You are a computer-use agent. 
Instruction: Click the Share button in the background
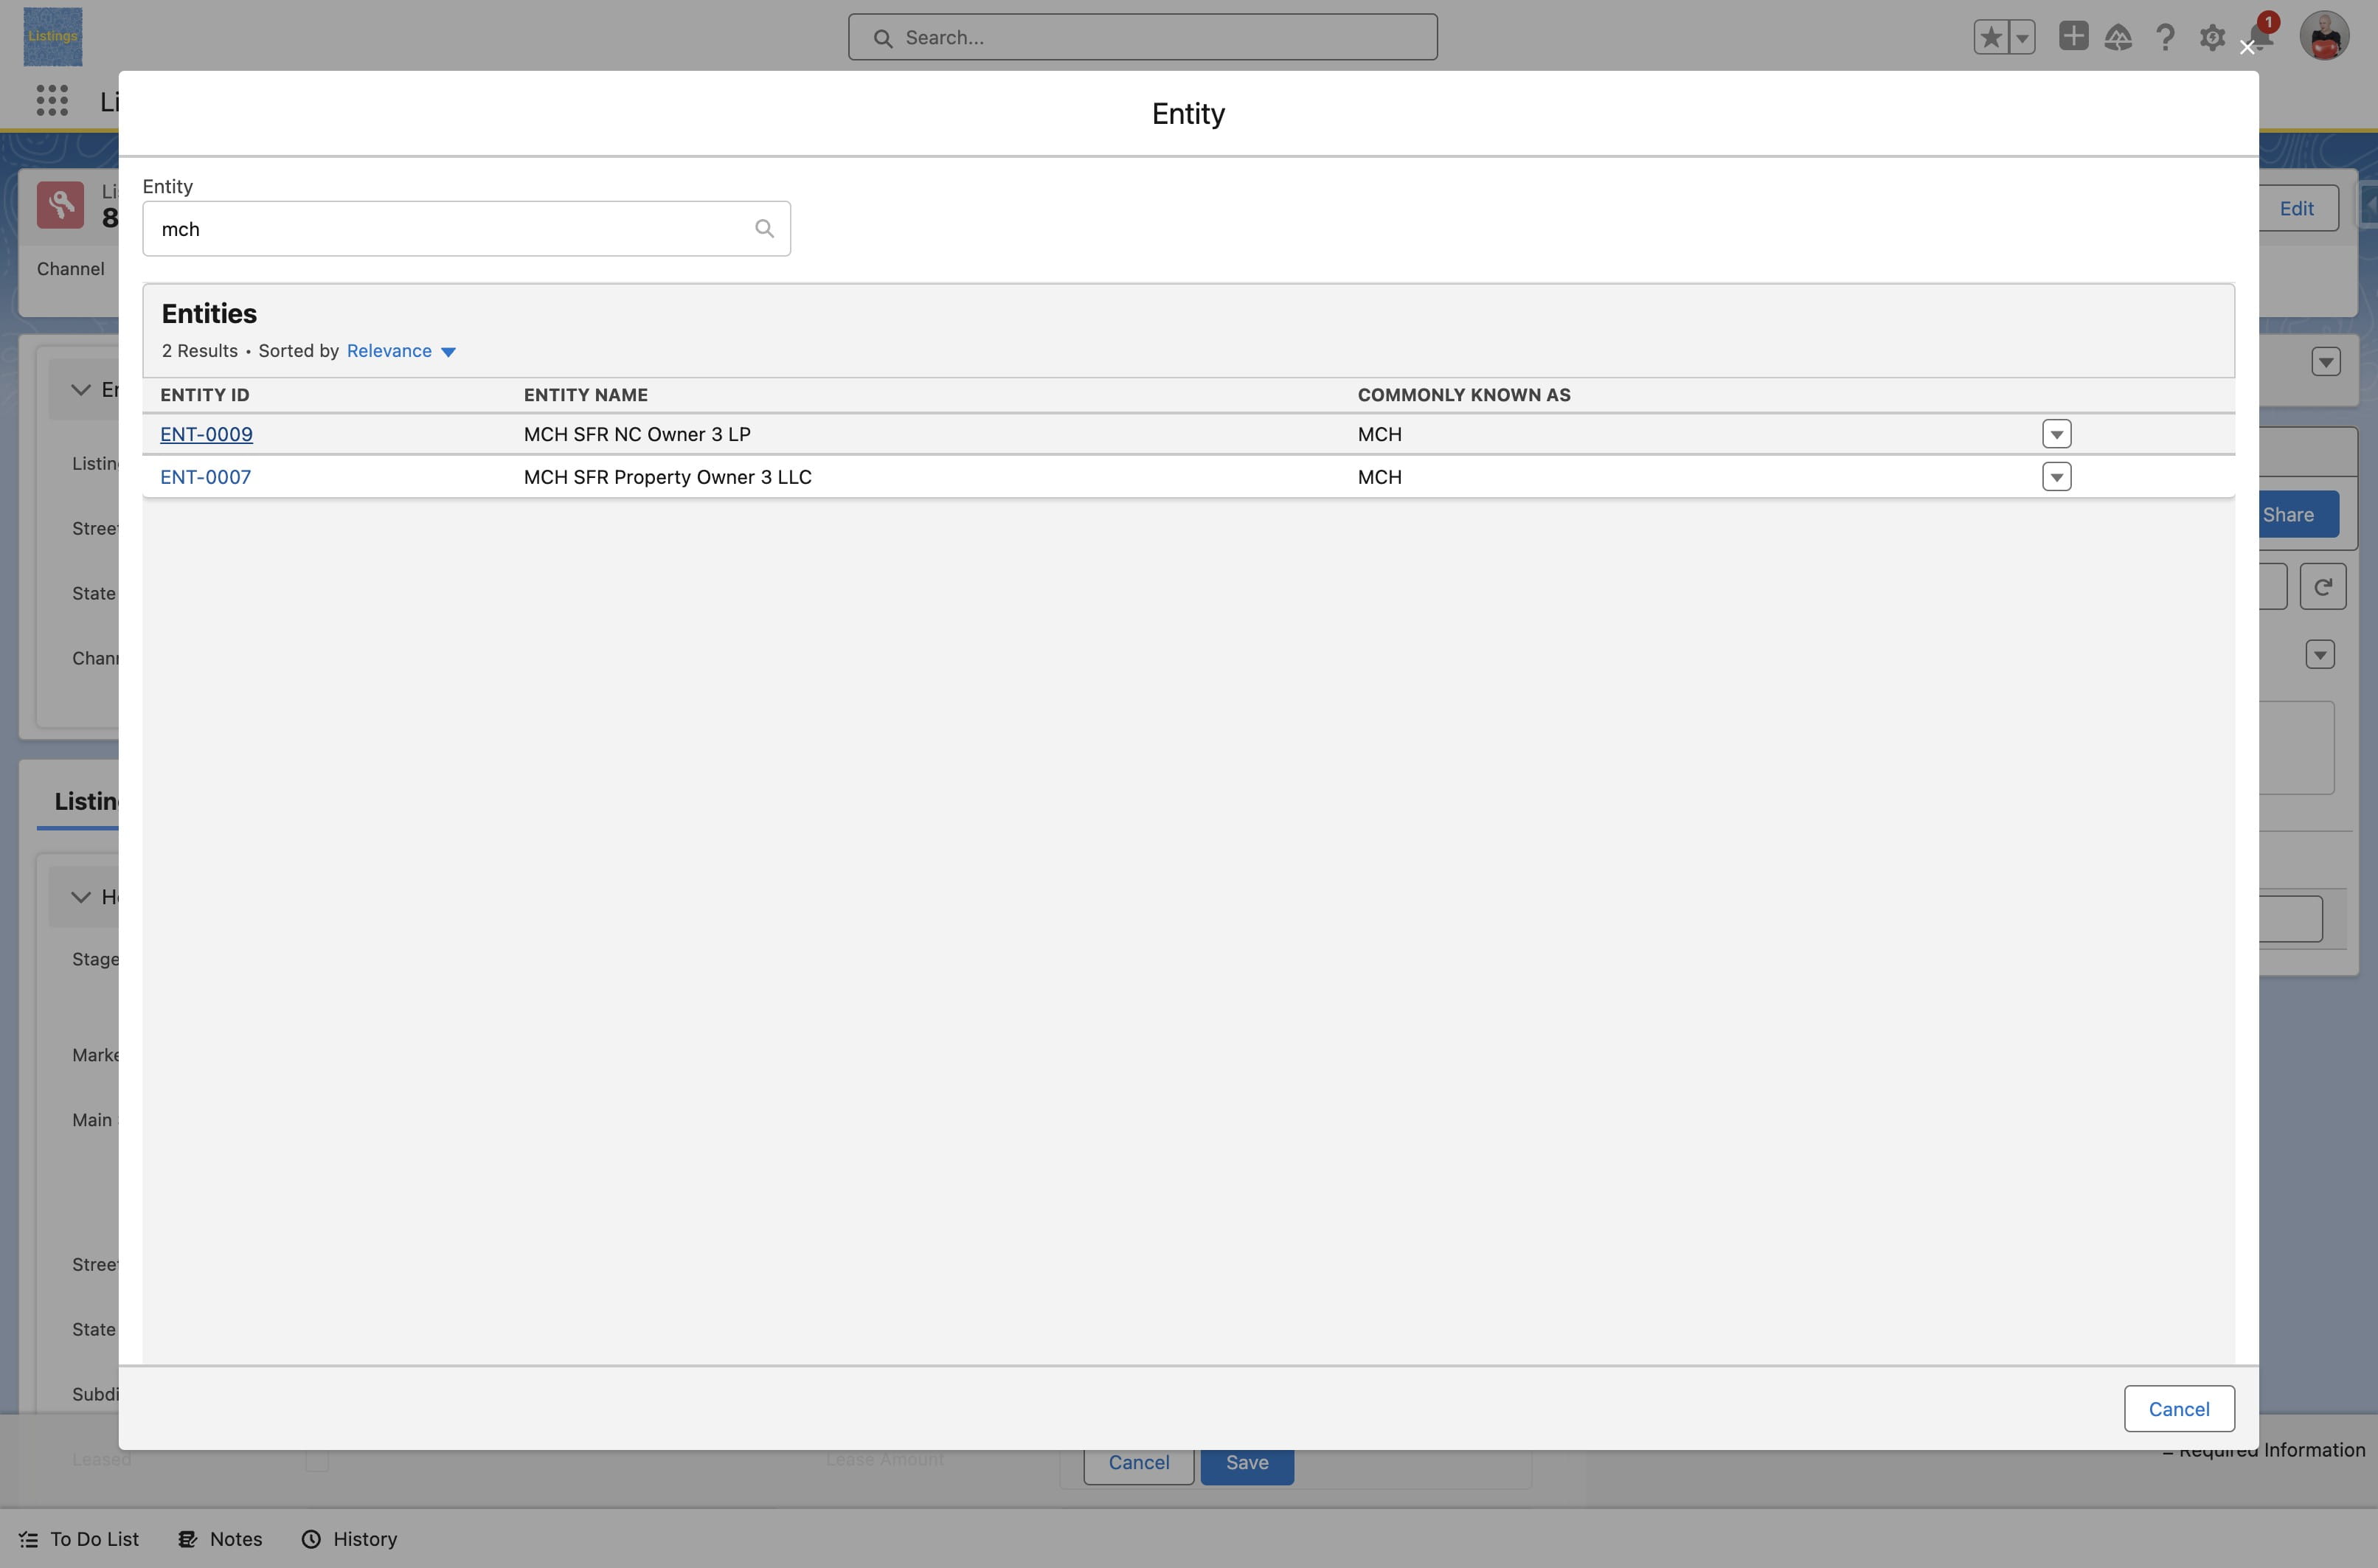click(2297, 514)
